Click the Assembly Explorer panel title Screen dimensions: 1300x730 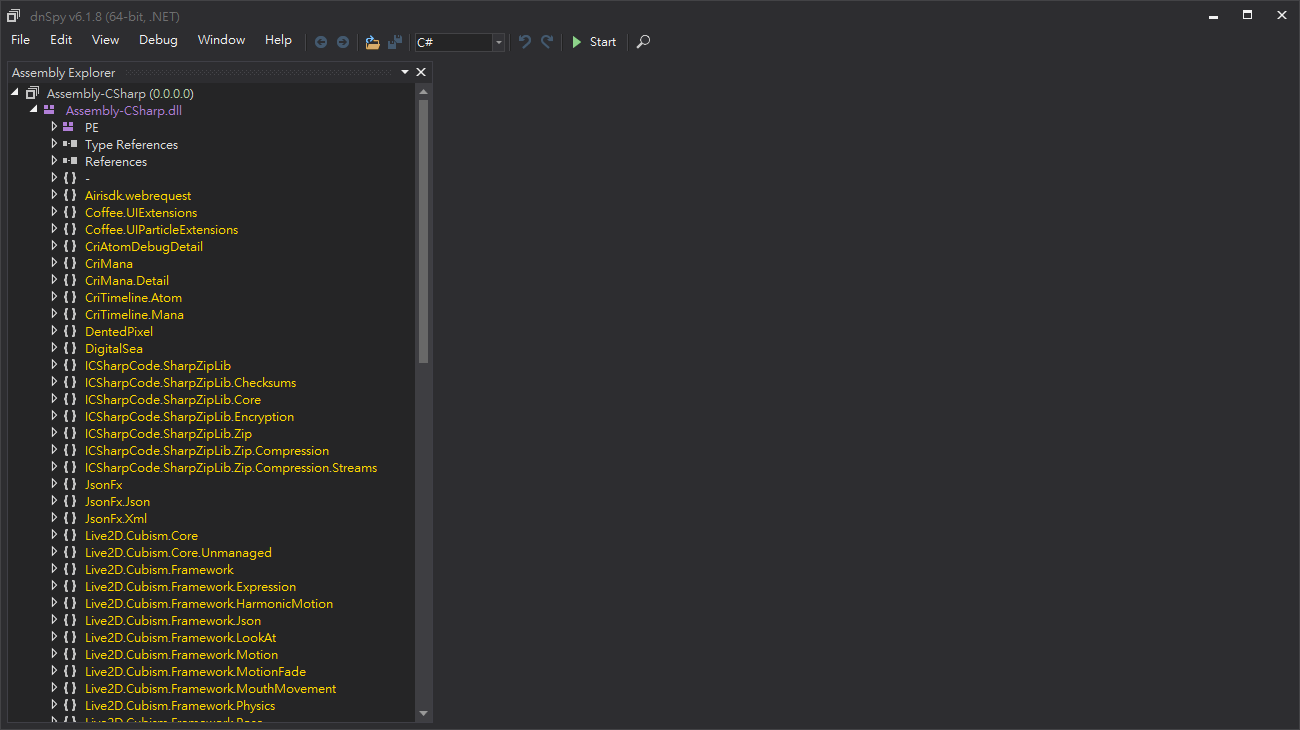(63, 72)
